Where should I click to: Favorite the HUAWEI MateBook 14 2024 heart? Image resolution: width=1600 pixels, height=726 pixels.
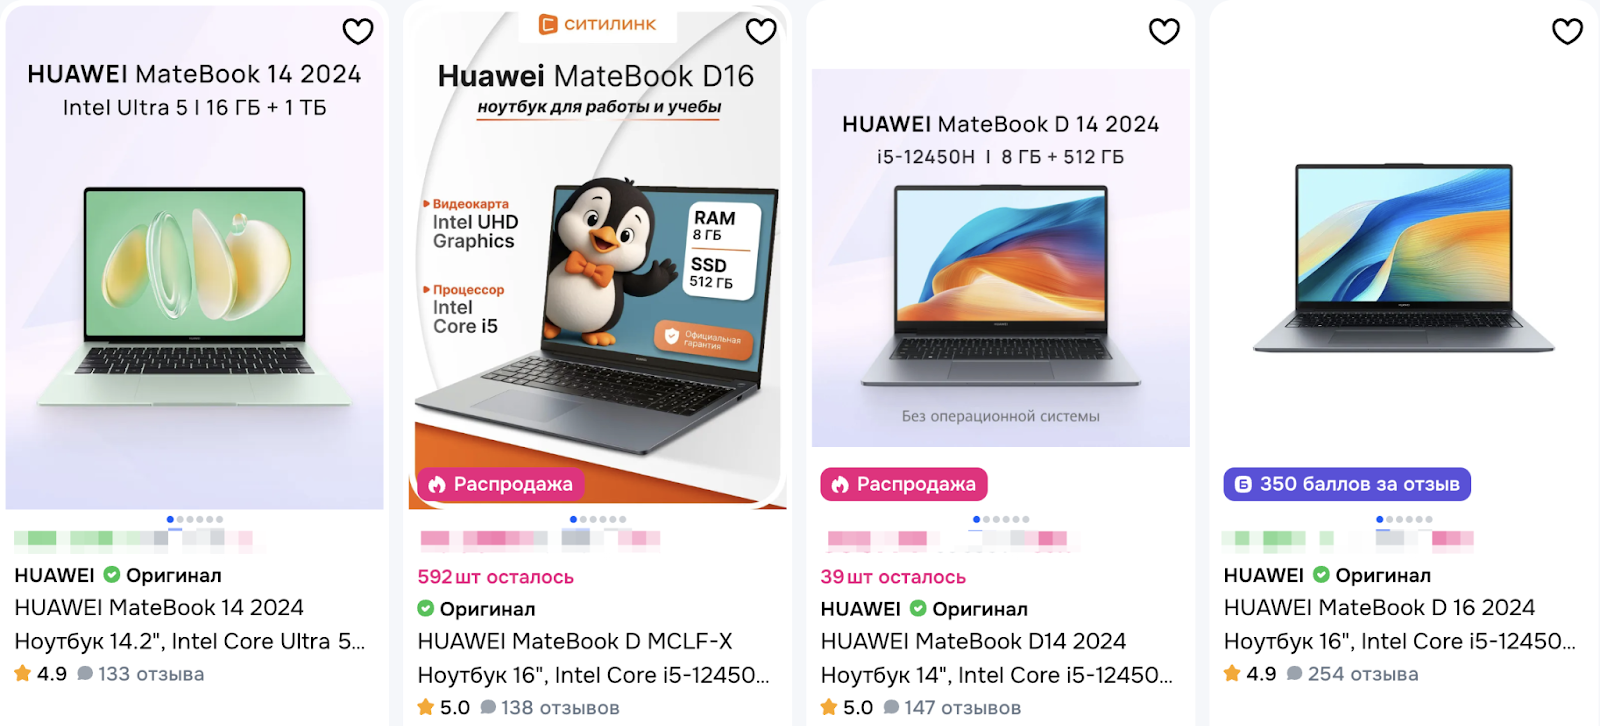358,32
